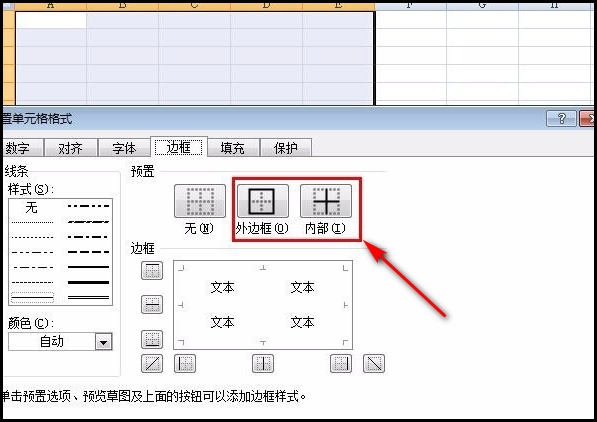
Task: Select the 无 line style option
Action: 32,208
